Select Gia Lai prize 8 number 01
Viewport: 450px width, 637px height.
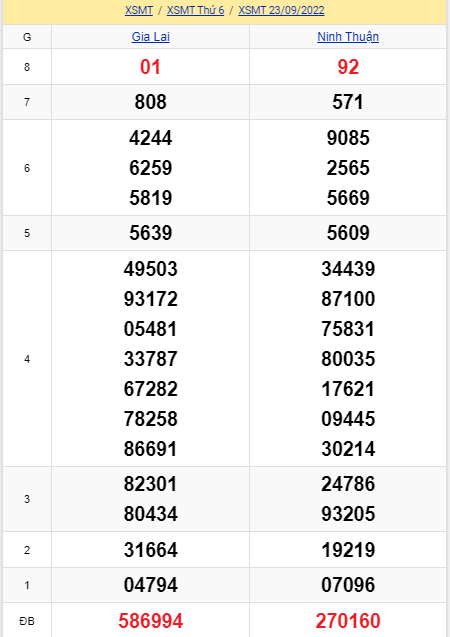(x=150, y=67)
